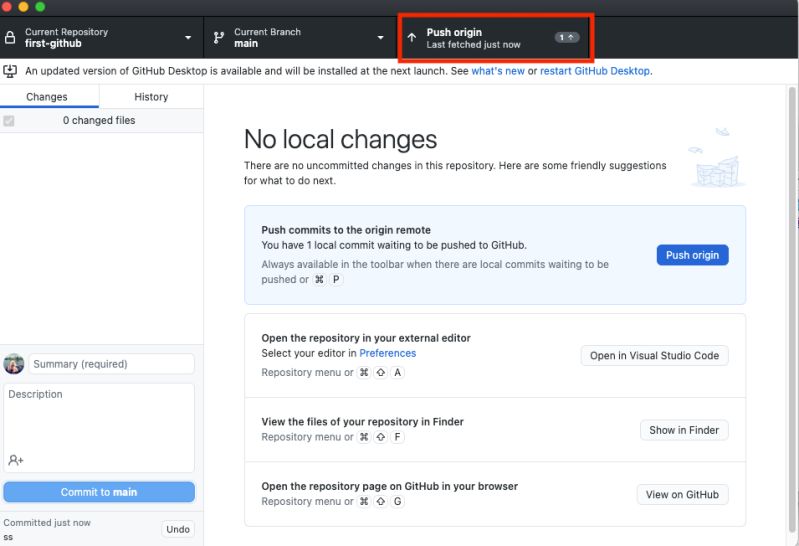Screen dimensions: 799x546
Task: Click Push origin in the toolbar
Action: [x=494, y=38]
